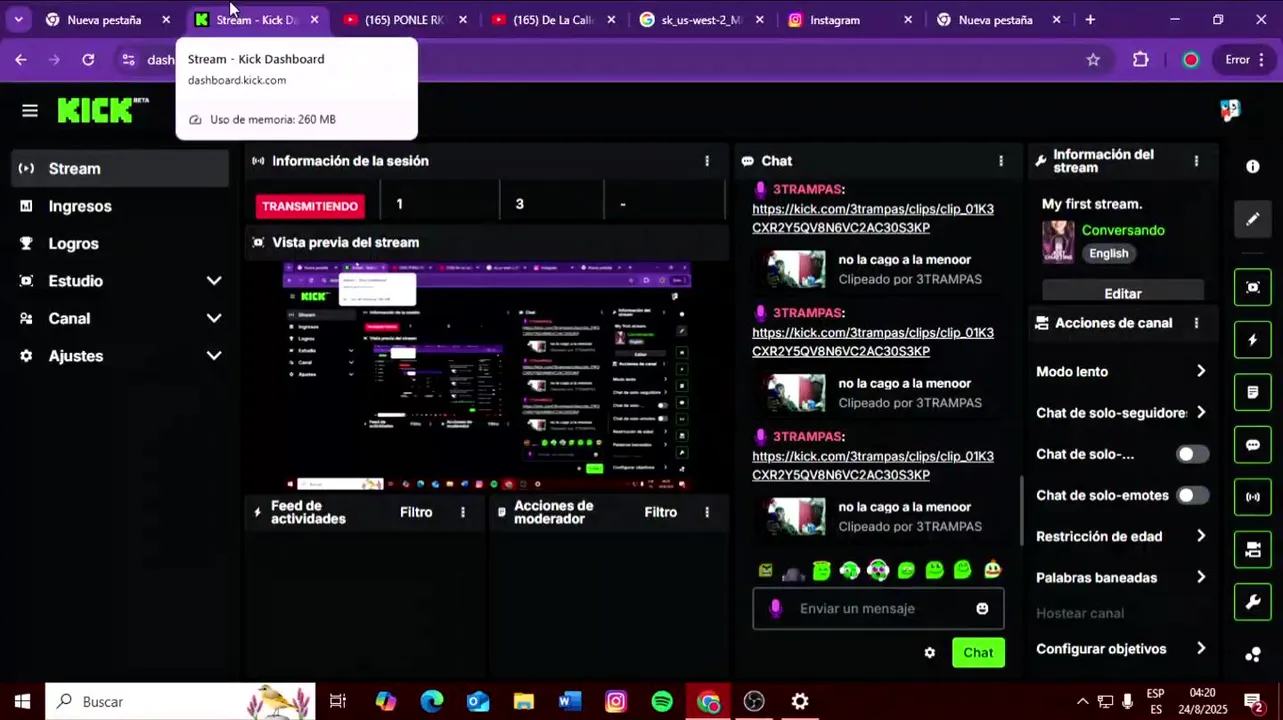
Task: Click the info icon in the right sidebar
Action: point(1253,167)
